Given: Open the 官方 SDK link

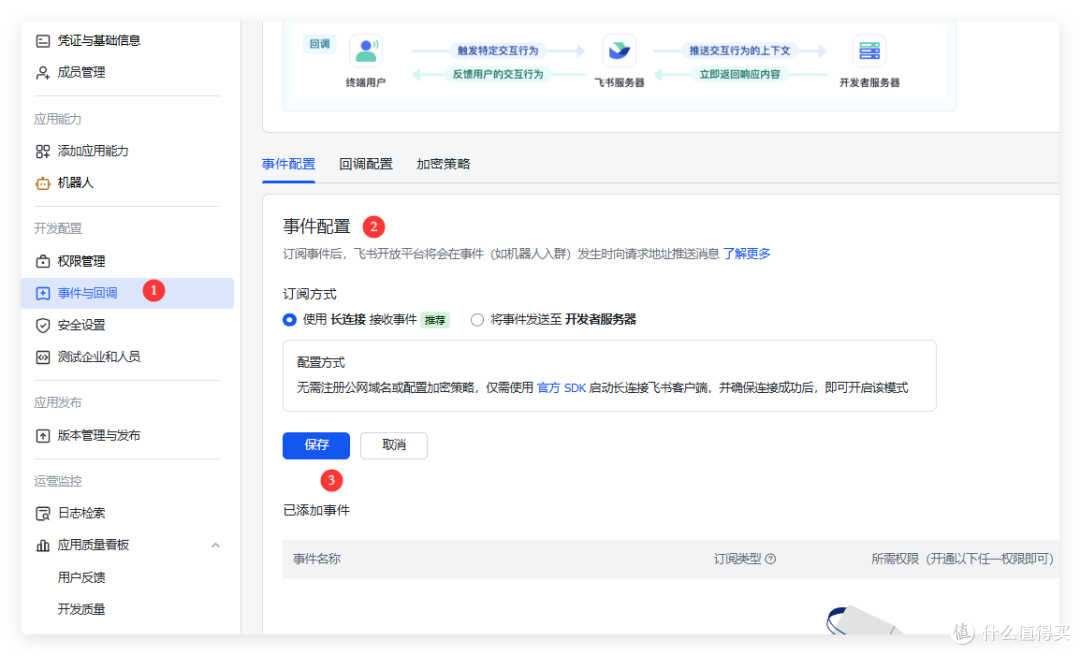Looking at the screenshot, I should point(561,388).
